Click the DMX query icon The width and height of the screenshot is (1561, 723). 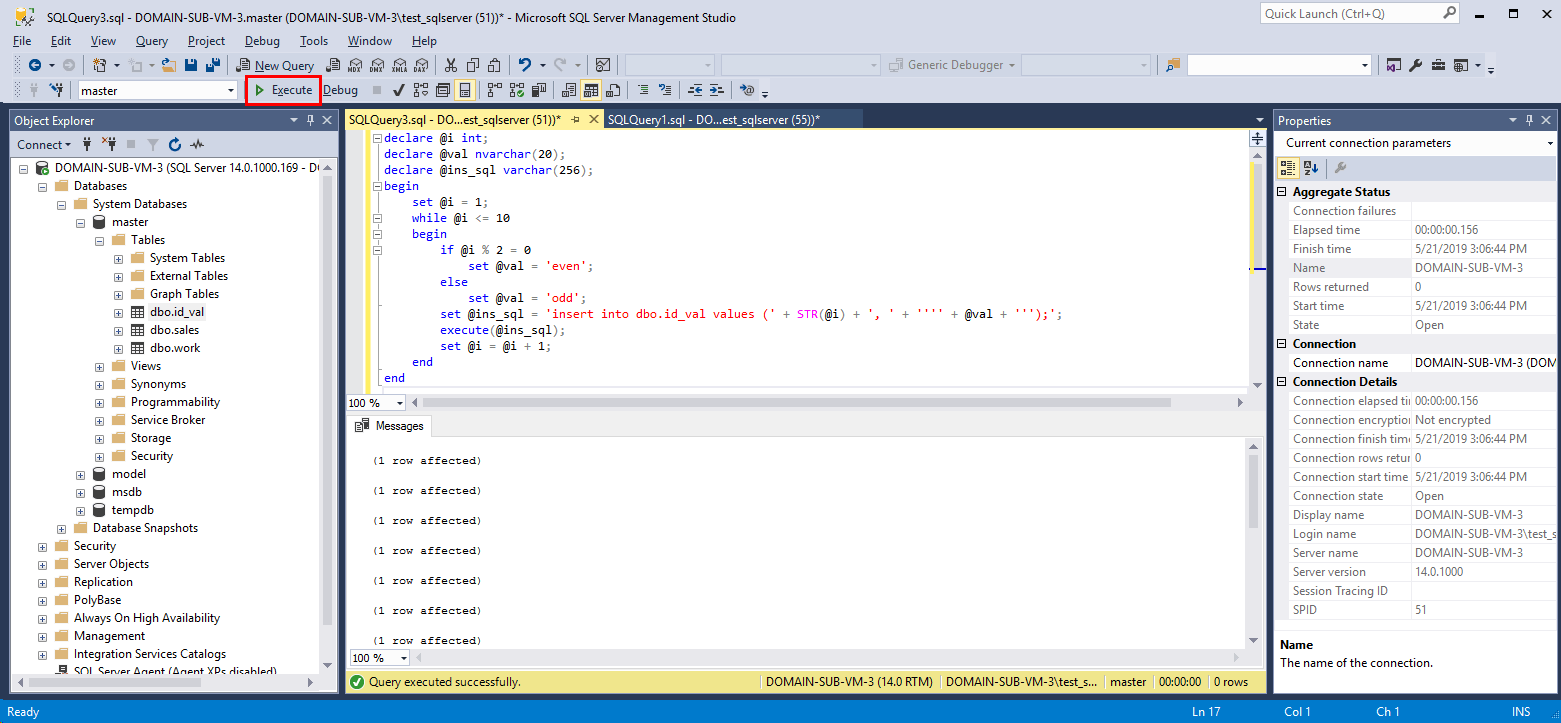coord(377,65)
